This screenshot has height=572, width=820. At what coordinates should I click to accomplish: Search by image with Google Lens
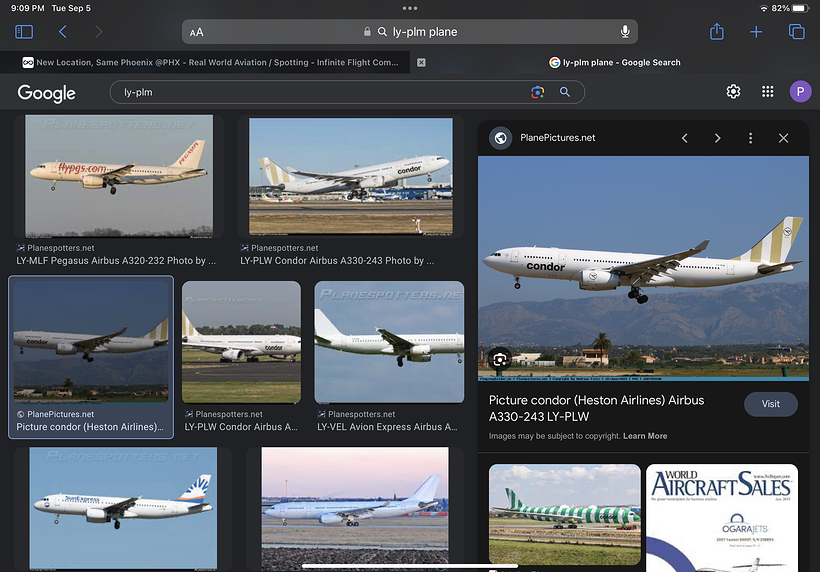coord(538,92)
